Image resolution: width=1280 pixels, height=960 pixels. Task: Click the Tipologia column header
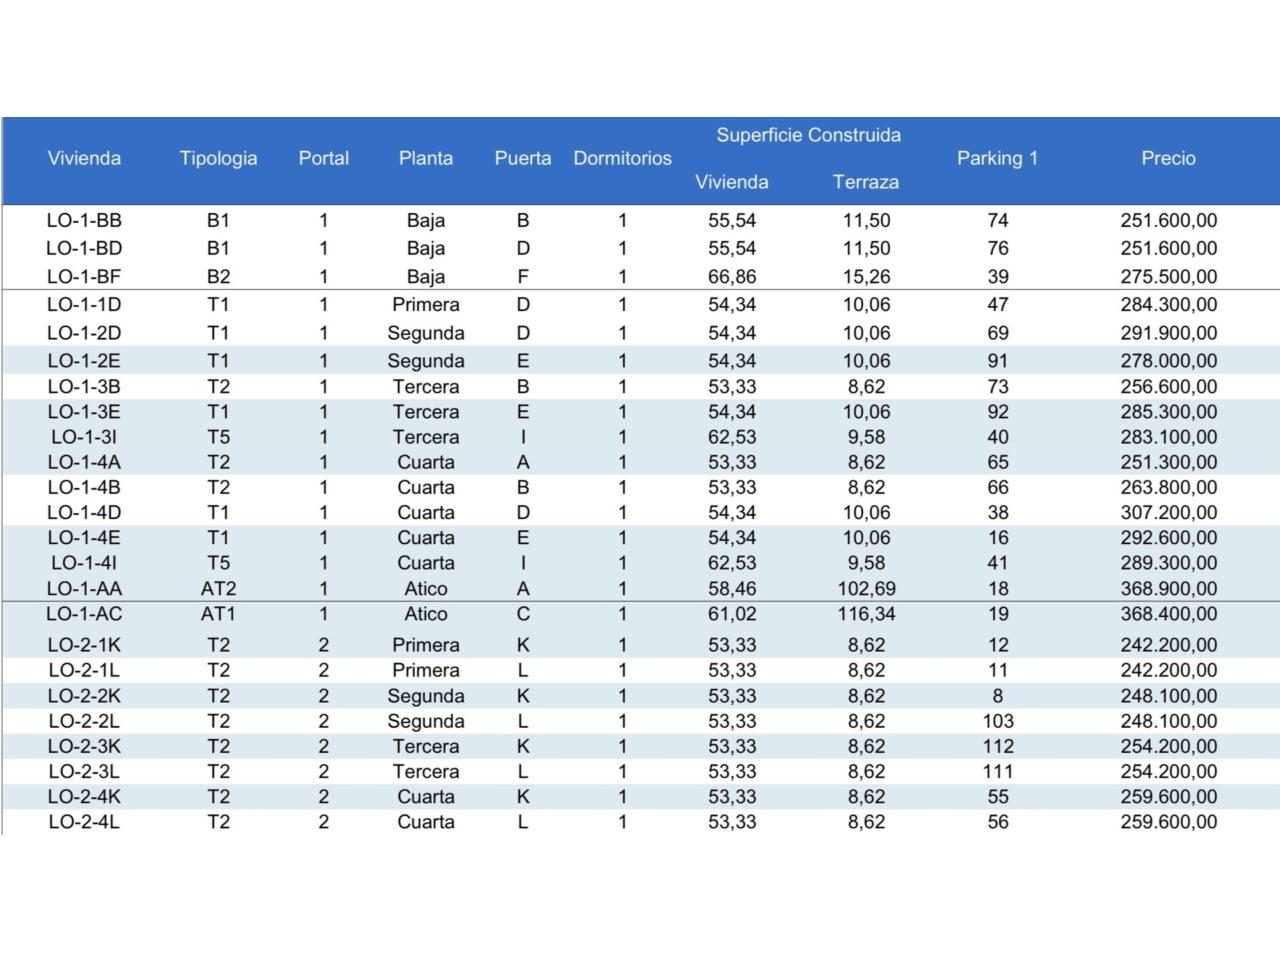point(218,158)
